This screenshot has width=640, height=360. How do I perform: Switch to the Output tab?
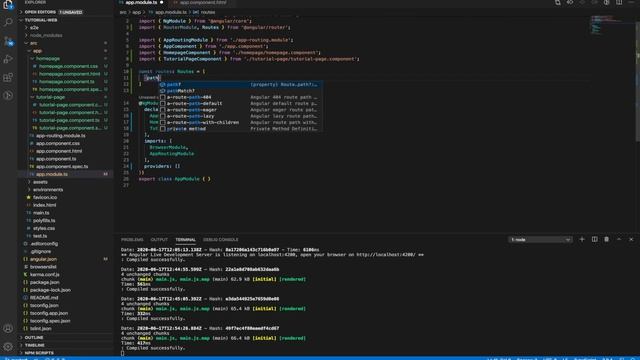tap(159, 240)
